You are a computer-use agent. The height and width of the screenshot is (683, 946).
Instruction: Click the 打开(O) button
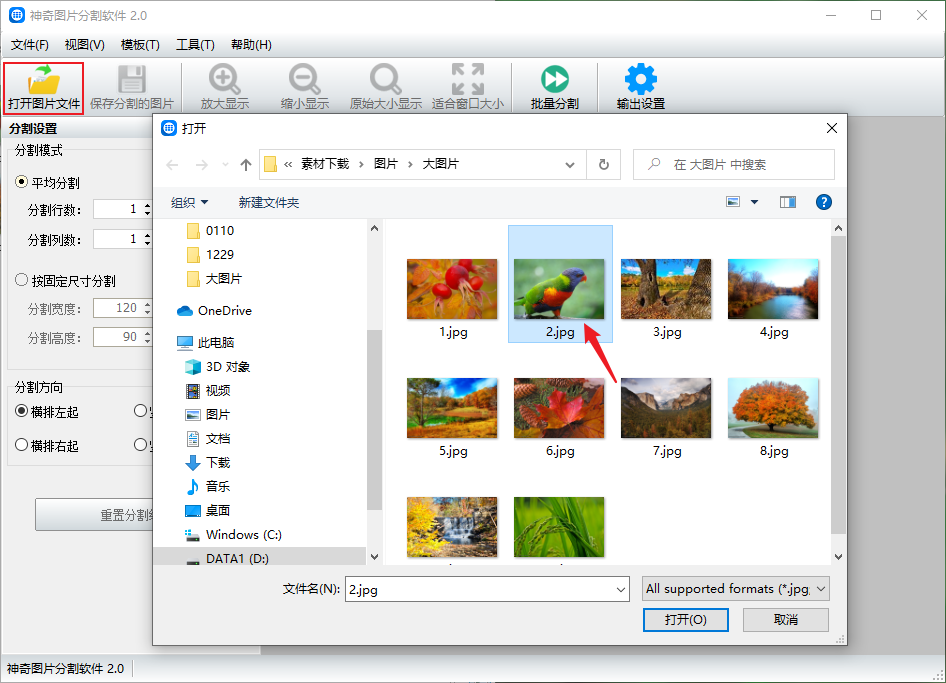pyautogui.click(x=686, y=620)
